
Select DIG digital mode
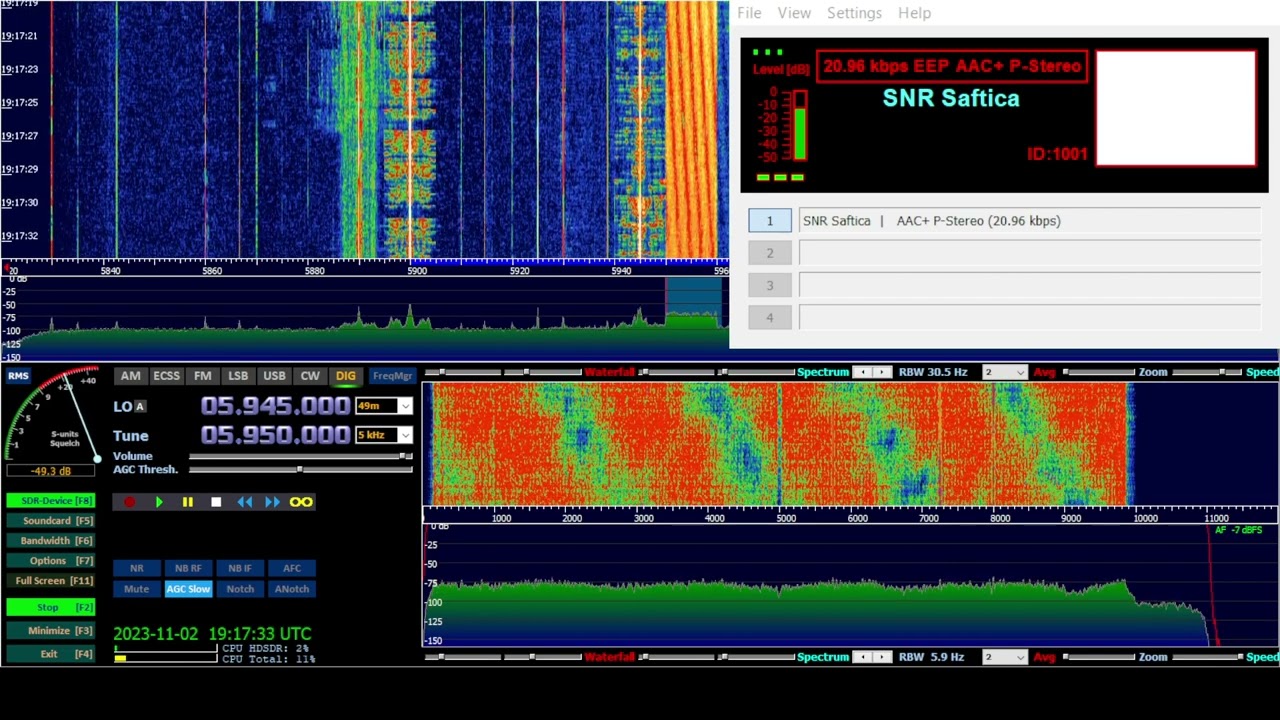coord(346,376)
